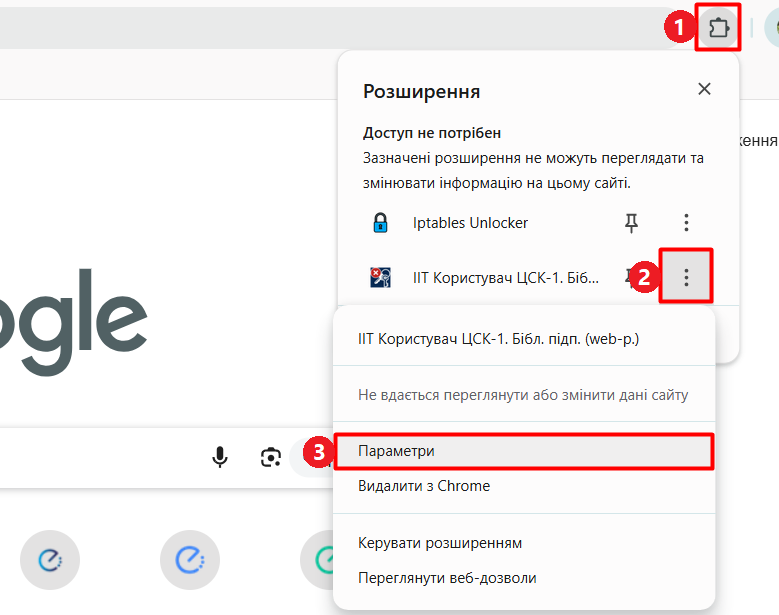
Task: Open Google Lens image search icon
Action: pyautogui.click(x=270, y=458)
